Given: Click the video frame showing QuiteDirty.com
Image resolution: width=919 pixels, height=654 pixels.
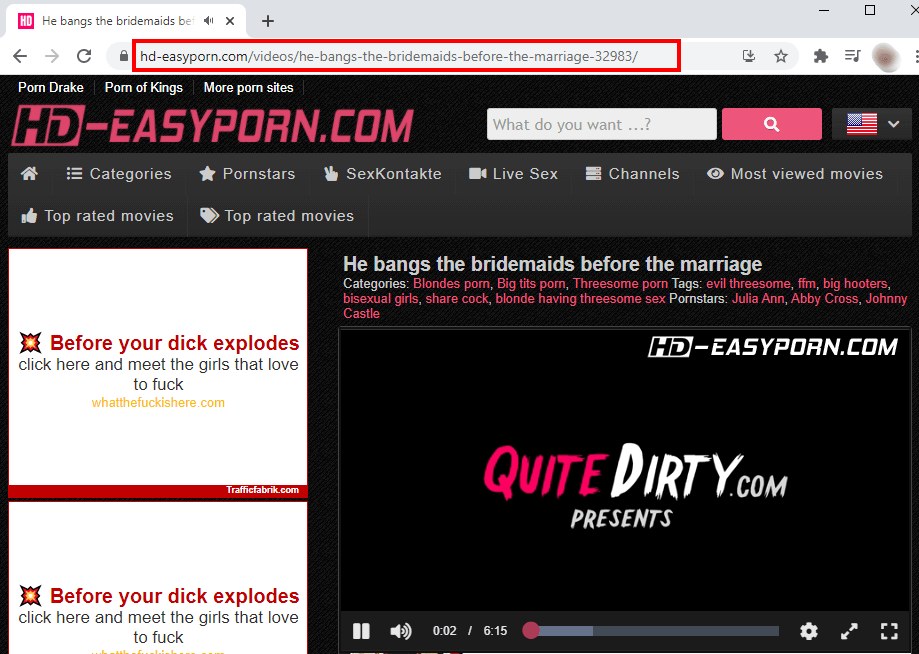Looking at the screenshot, I should 625,469.
